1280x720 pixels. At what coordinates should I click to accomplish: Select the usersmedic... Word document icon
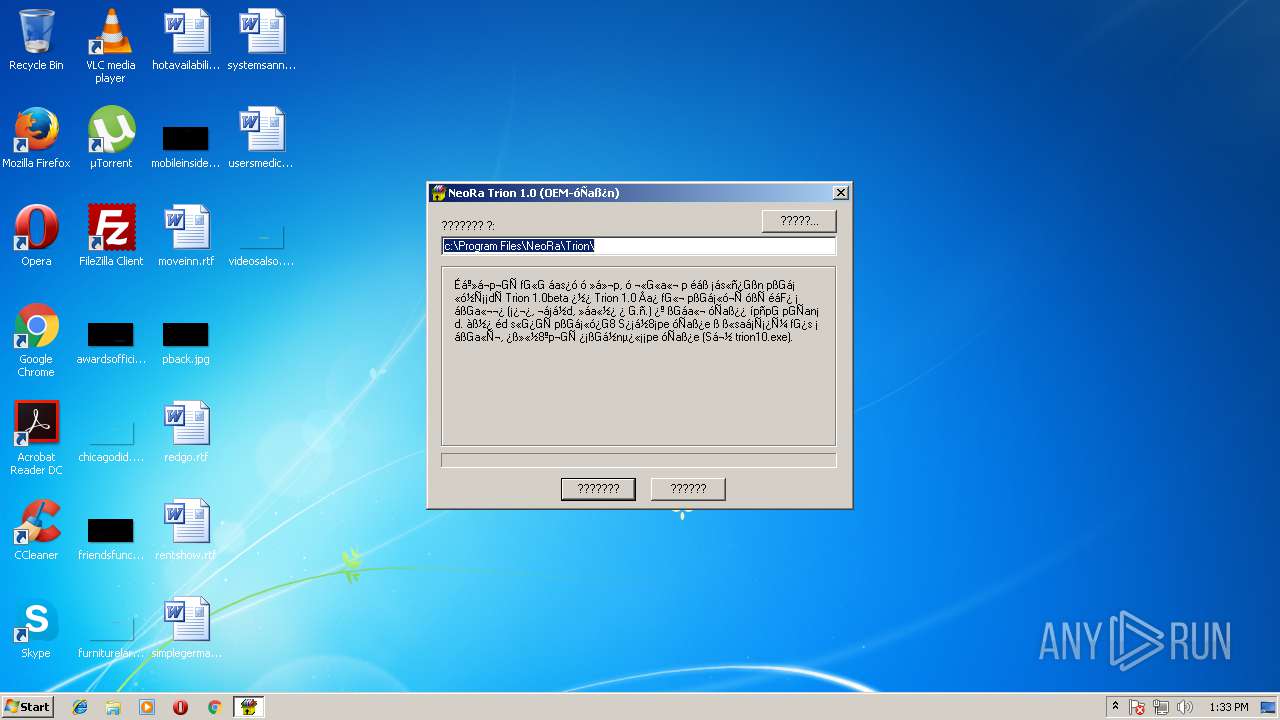261,138
